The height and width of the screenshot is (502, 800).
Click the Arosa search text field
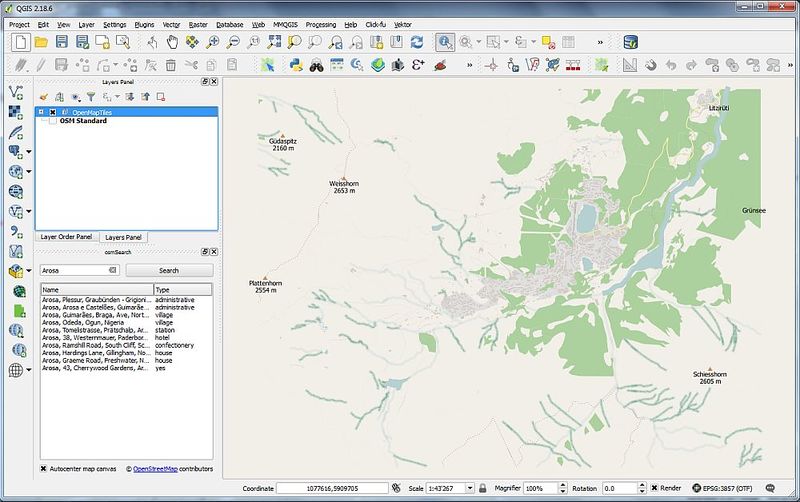tap(74, 270)
